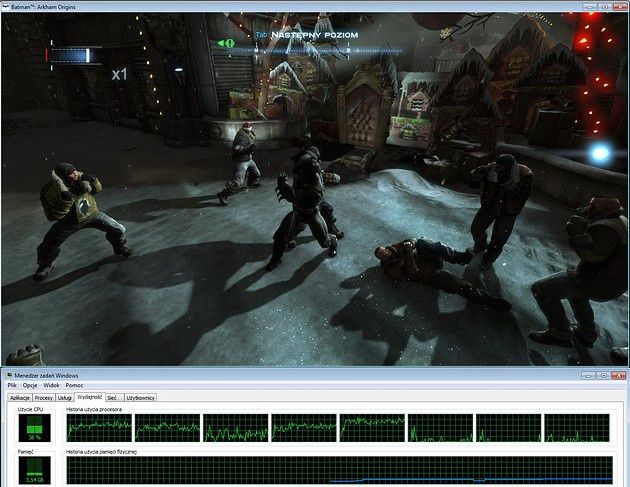Open the Plik menu in Task Manager

click(x=12, y=385)
